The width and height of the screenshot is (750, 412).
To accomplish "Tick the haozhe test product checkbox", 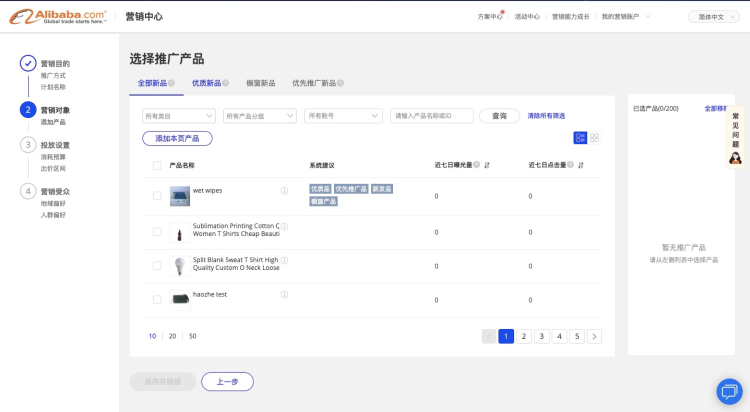I will (x=157, y=299).
